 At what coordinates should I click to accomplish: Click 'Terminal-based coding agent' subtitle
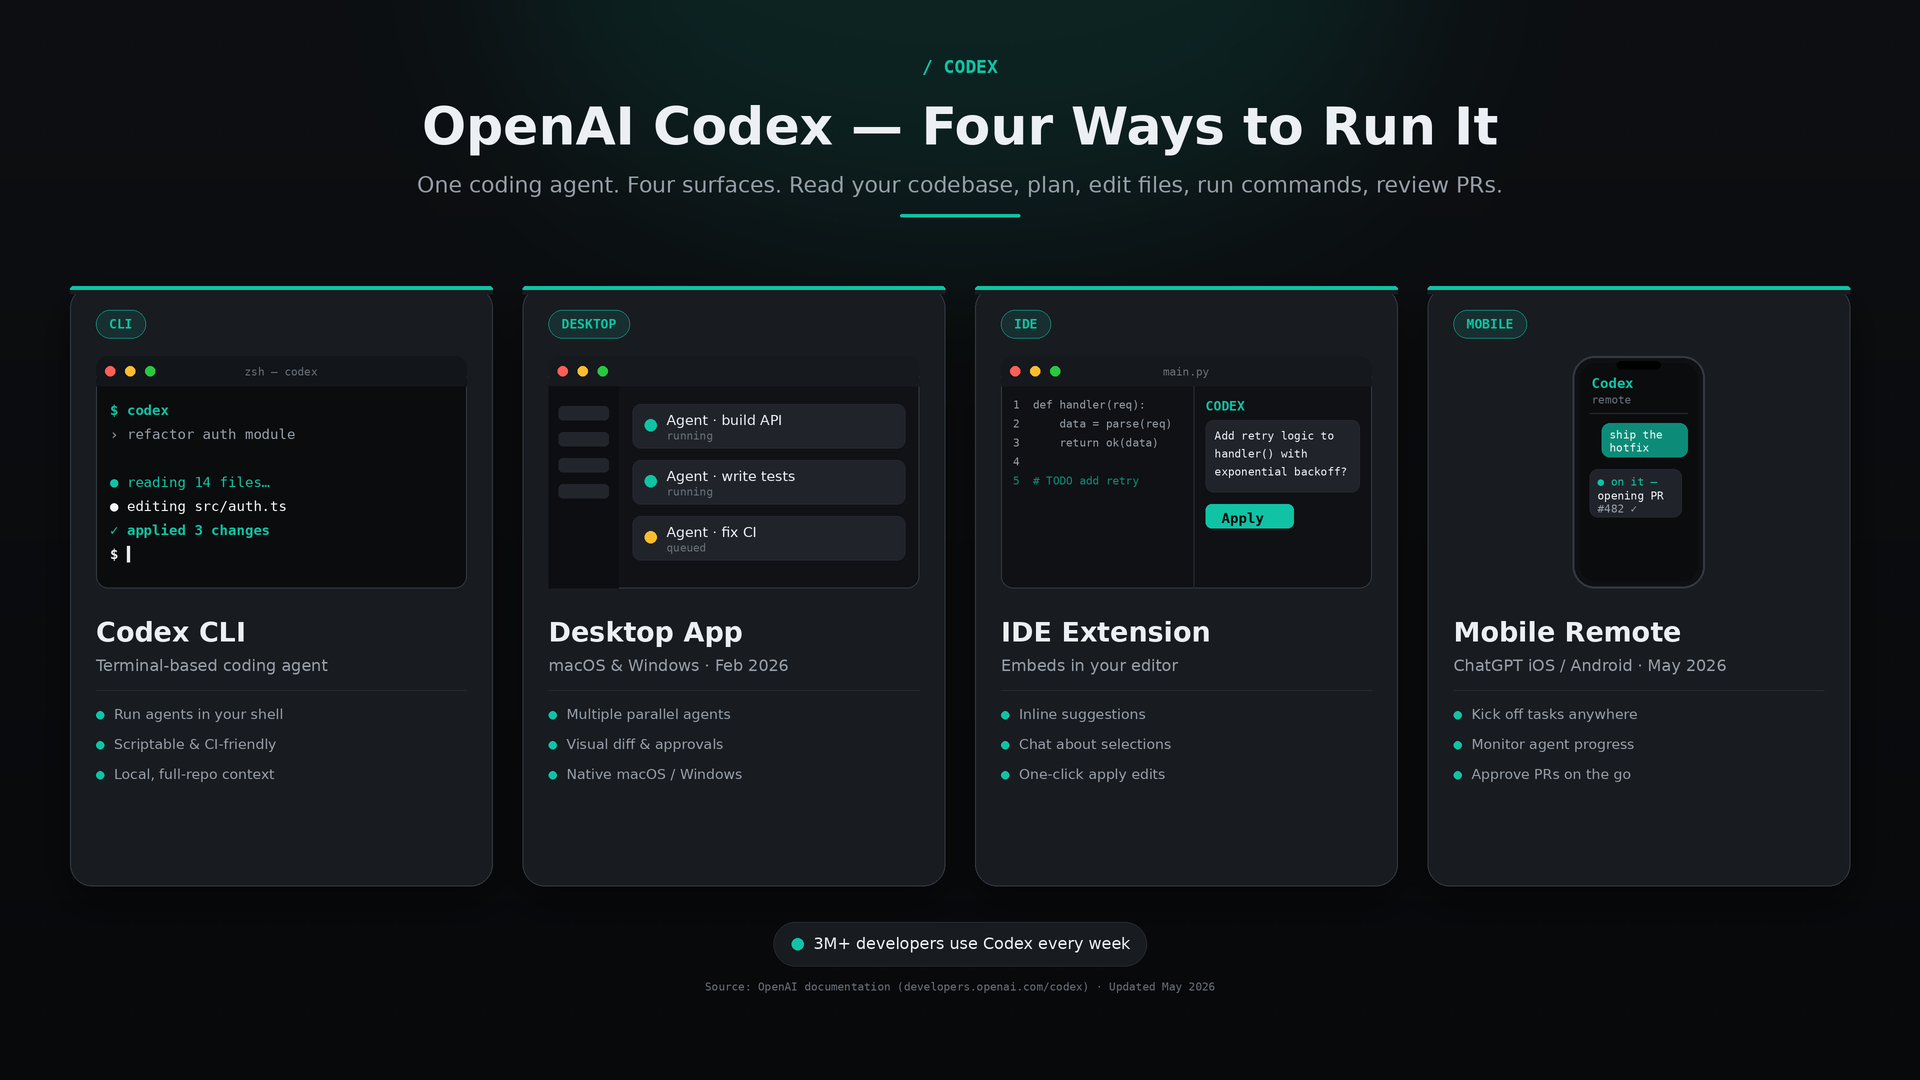(x=212, y=665)
